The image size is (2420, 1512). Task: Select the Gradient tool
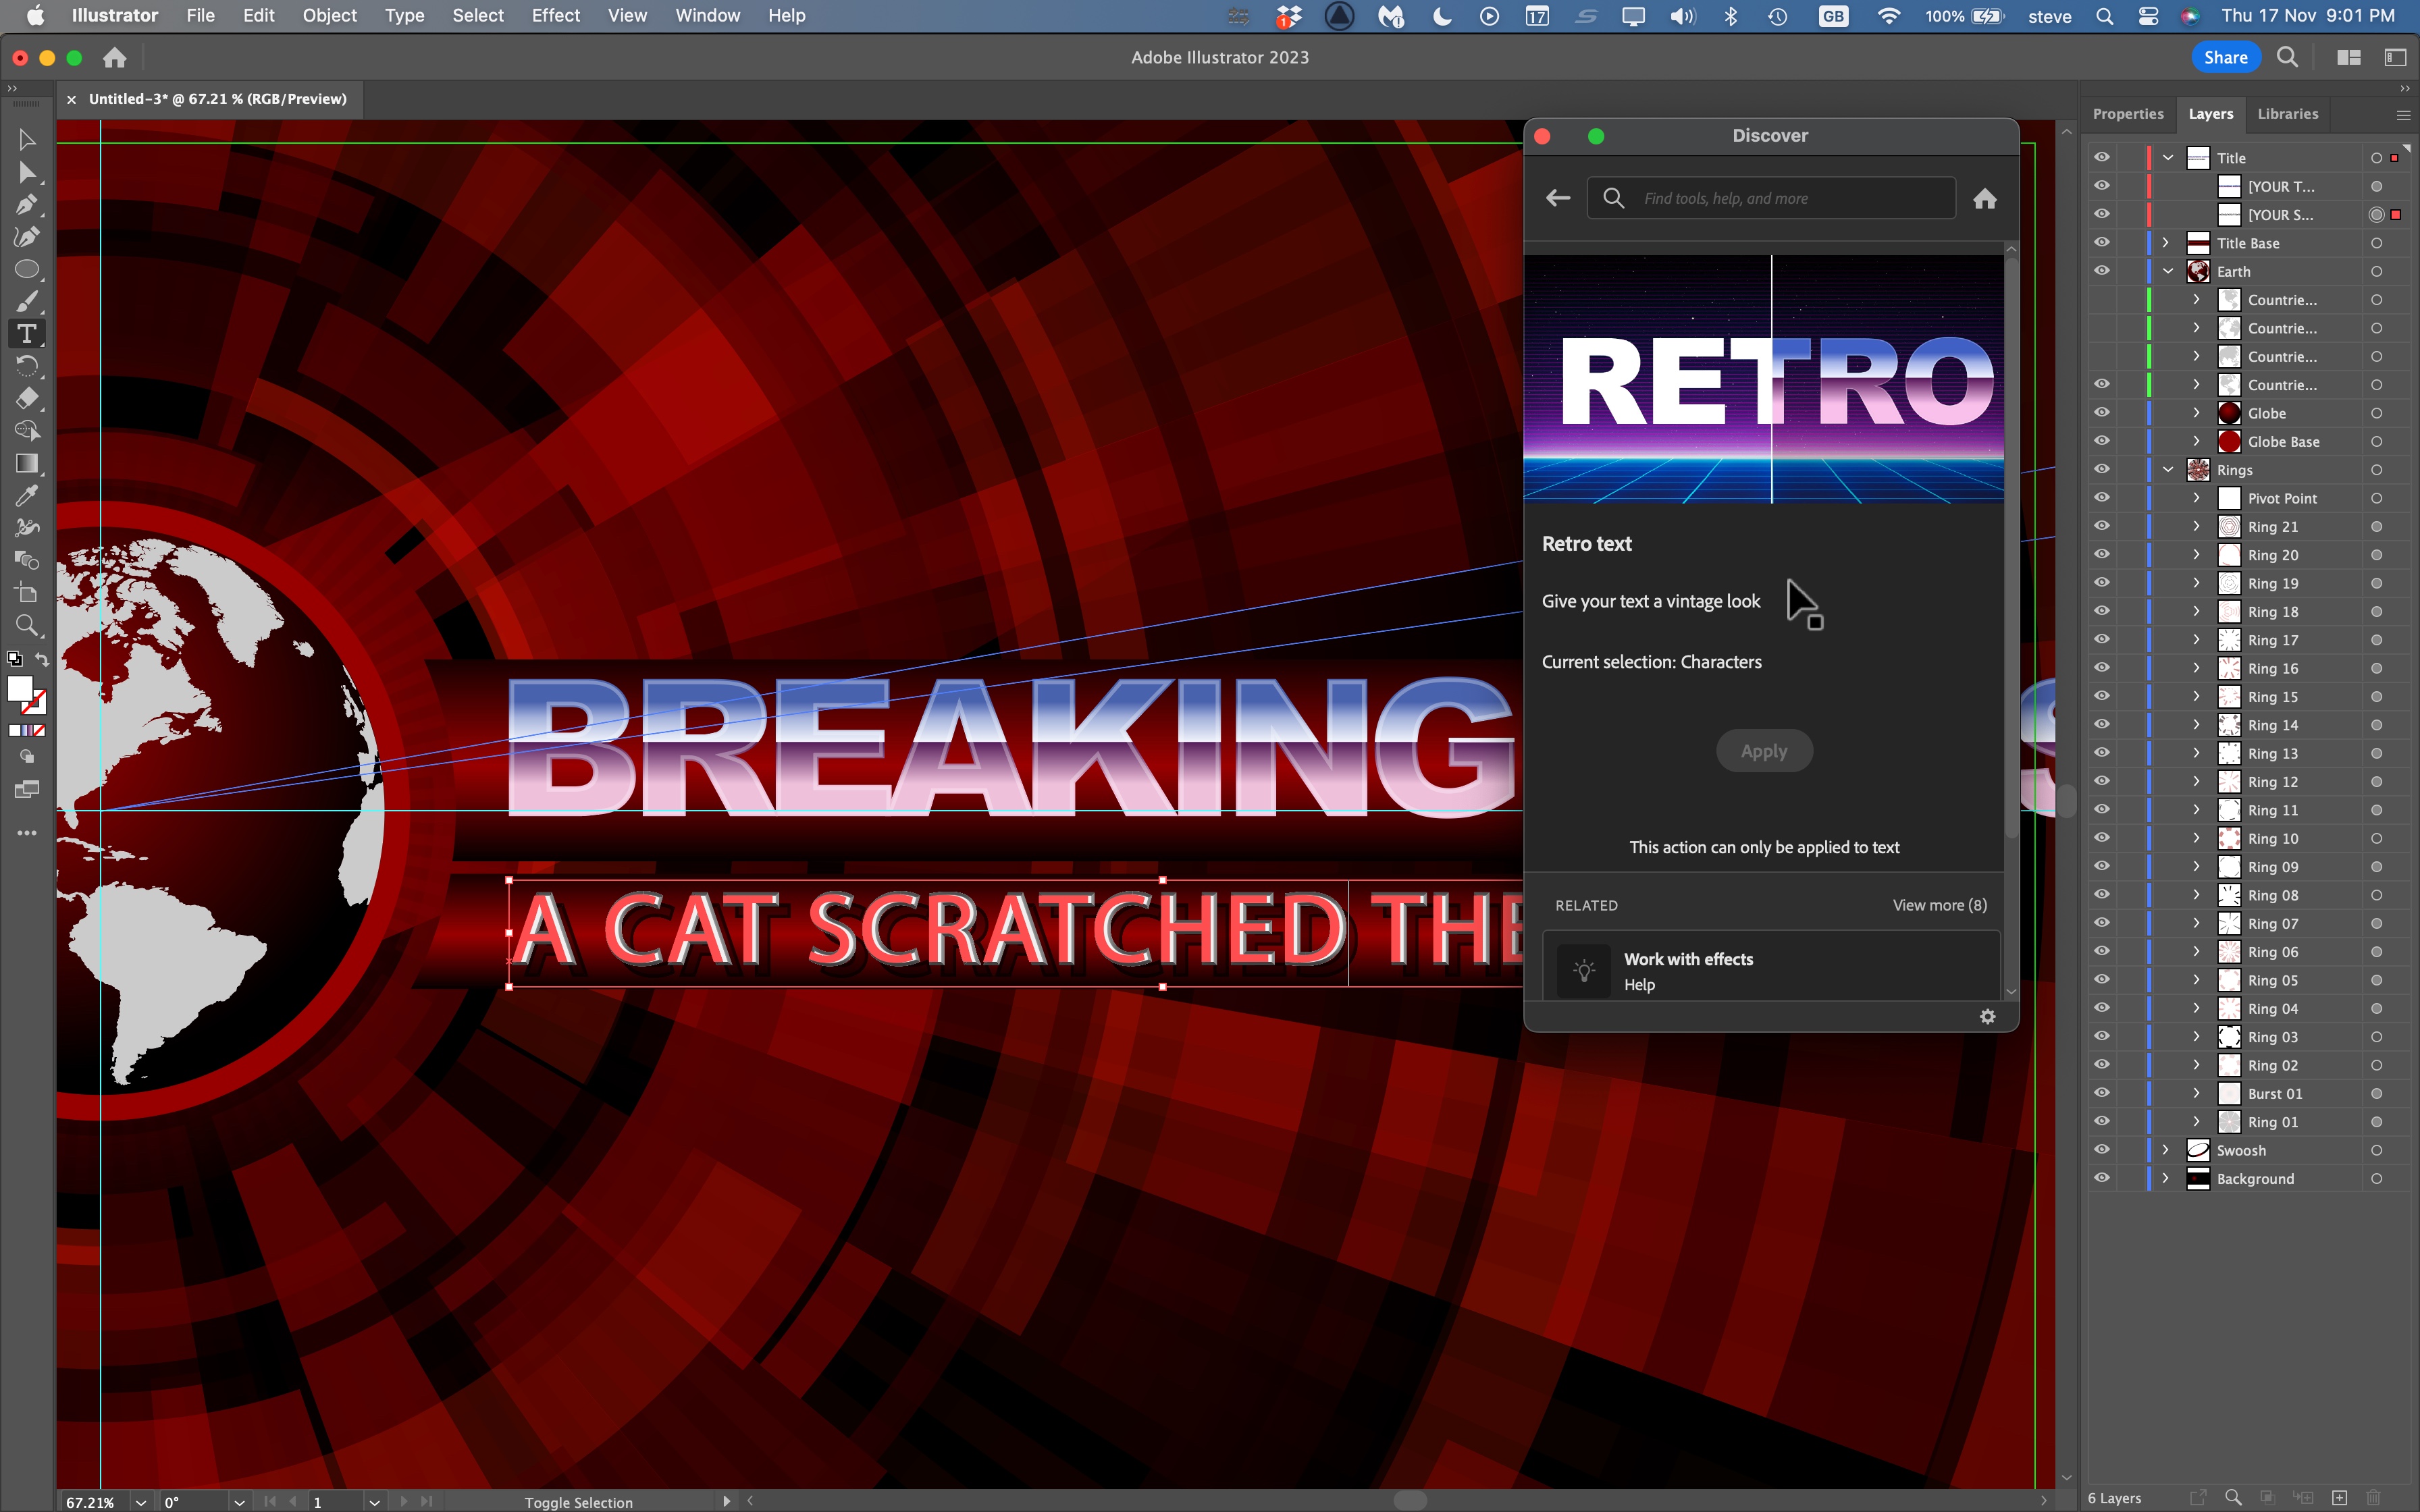27,463
